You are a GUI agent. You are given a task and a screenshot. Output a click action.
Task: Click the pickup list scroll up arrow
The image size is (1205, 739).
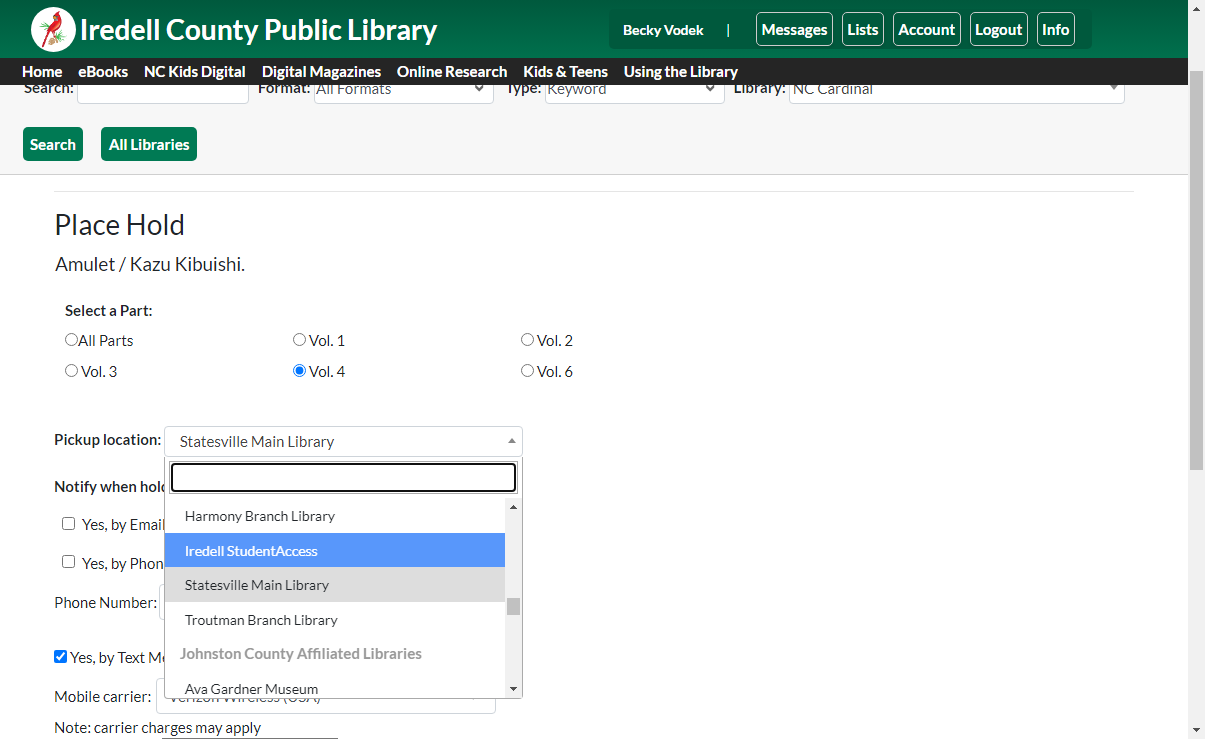514,507
